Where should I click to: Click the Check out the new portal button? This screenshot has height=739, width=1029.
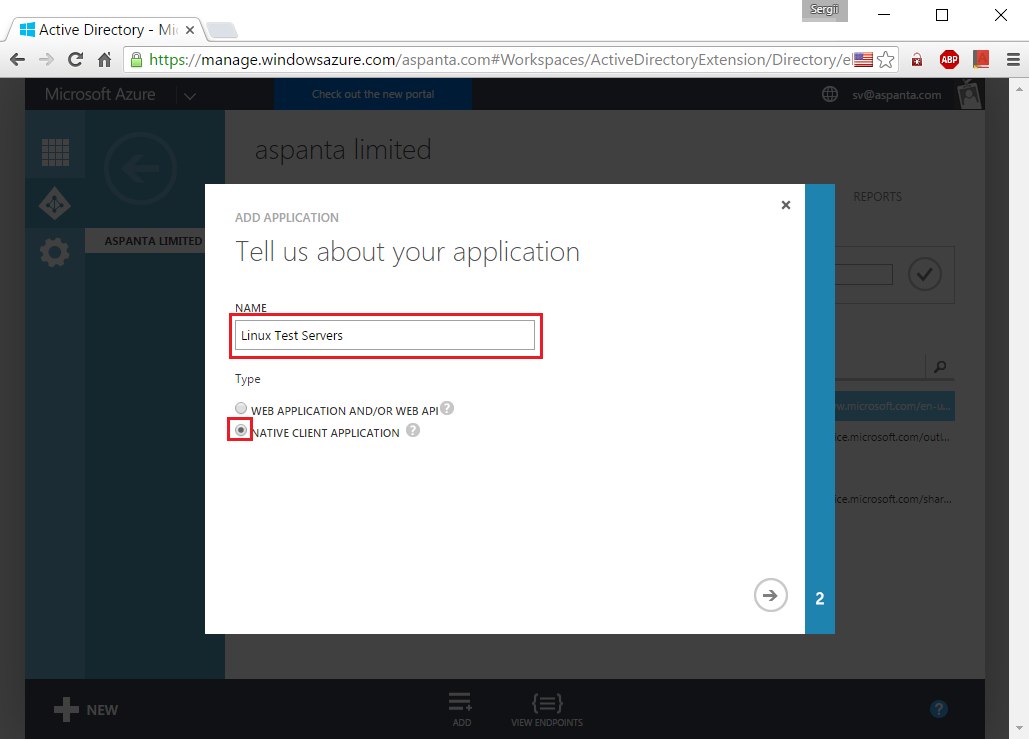(372, 93)
